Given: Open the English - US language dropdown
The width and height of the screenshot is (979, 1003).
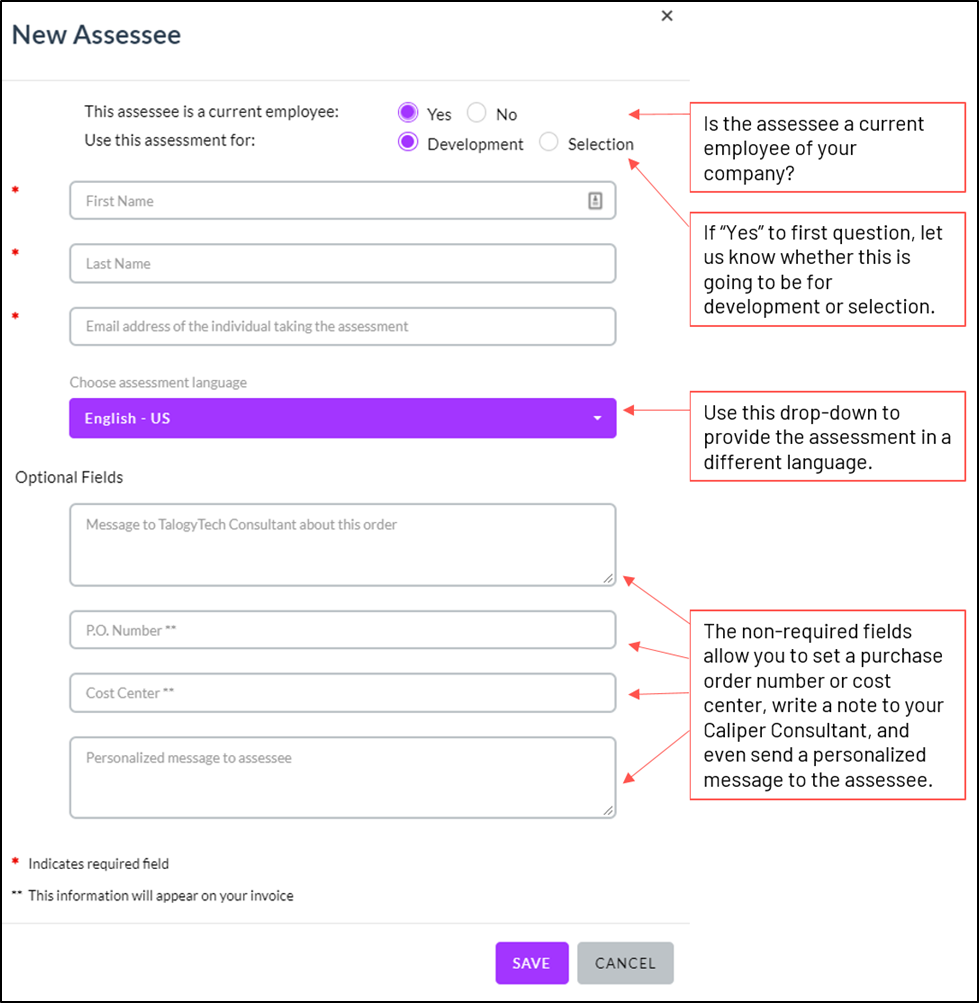Looking at the screenshot, I should tap(342, 417).
